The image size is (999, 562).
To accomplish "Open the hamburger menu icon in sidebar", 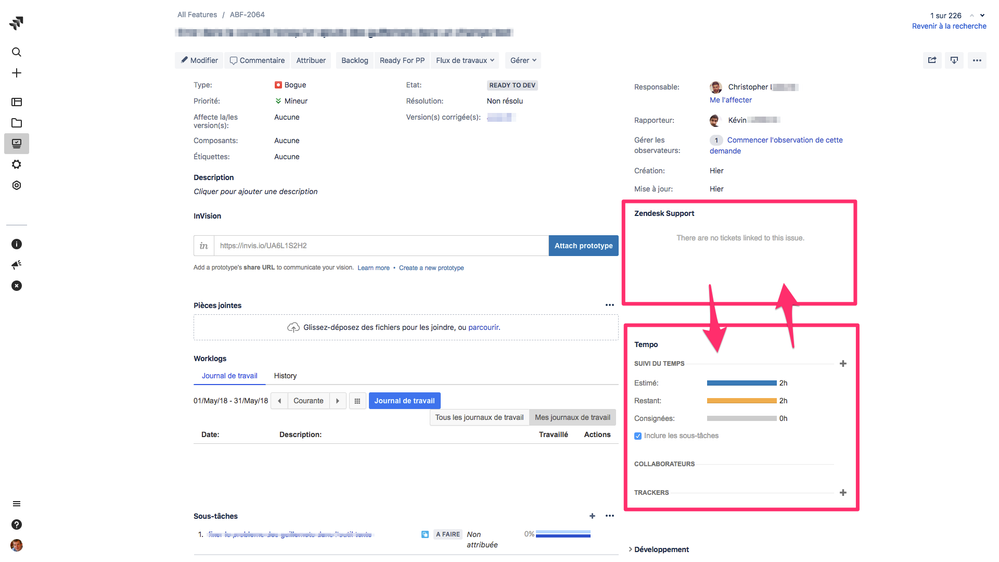I will coord(17,503).
